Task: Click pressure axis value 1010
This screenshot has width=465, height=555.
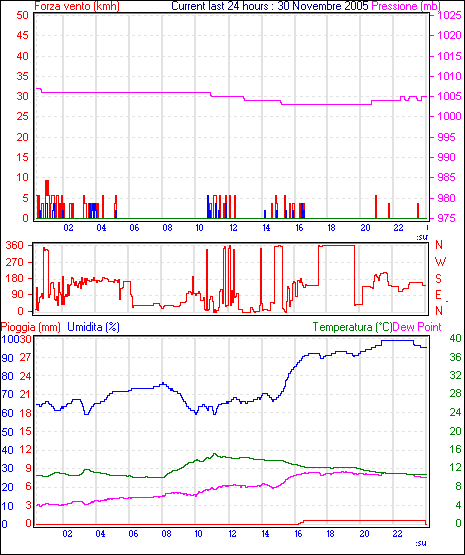Action: tap(449, 76)
